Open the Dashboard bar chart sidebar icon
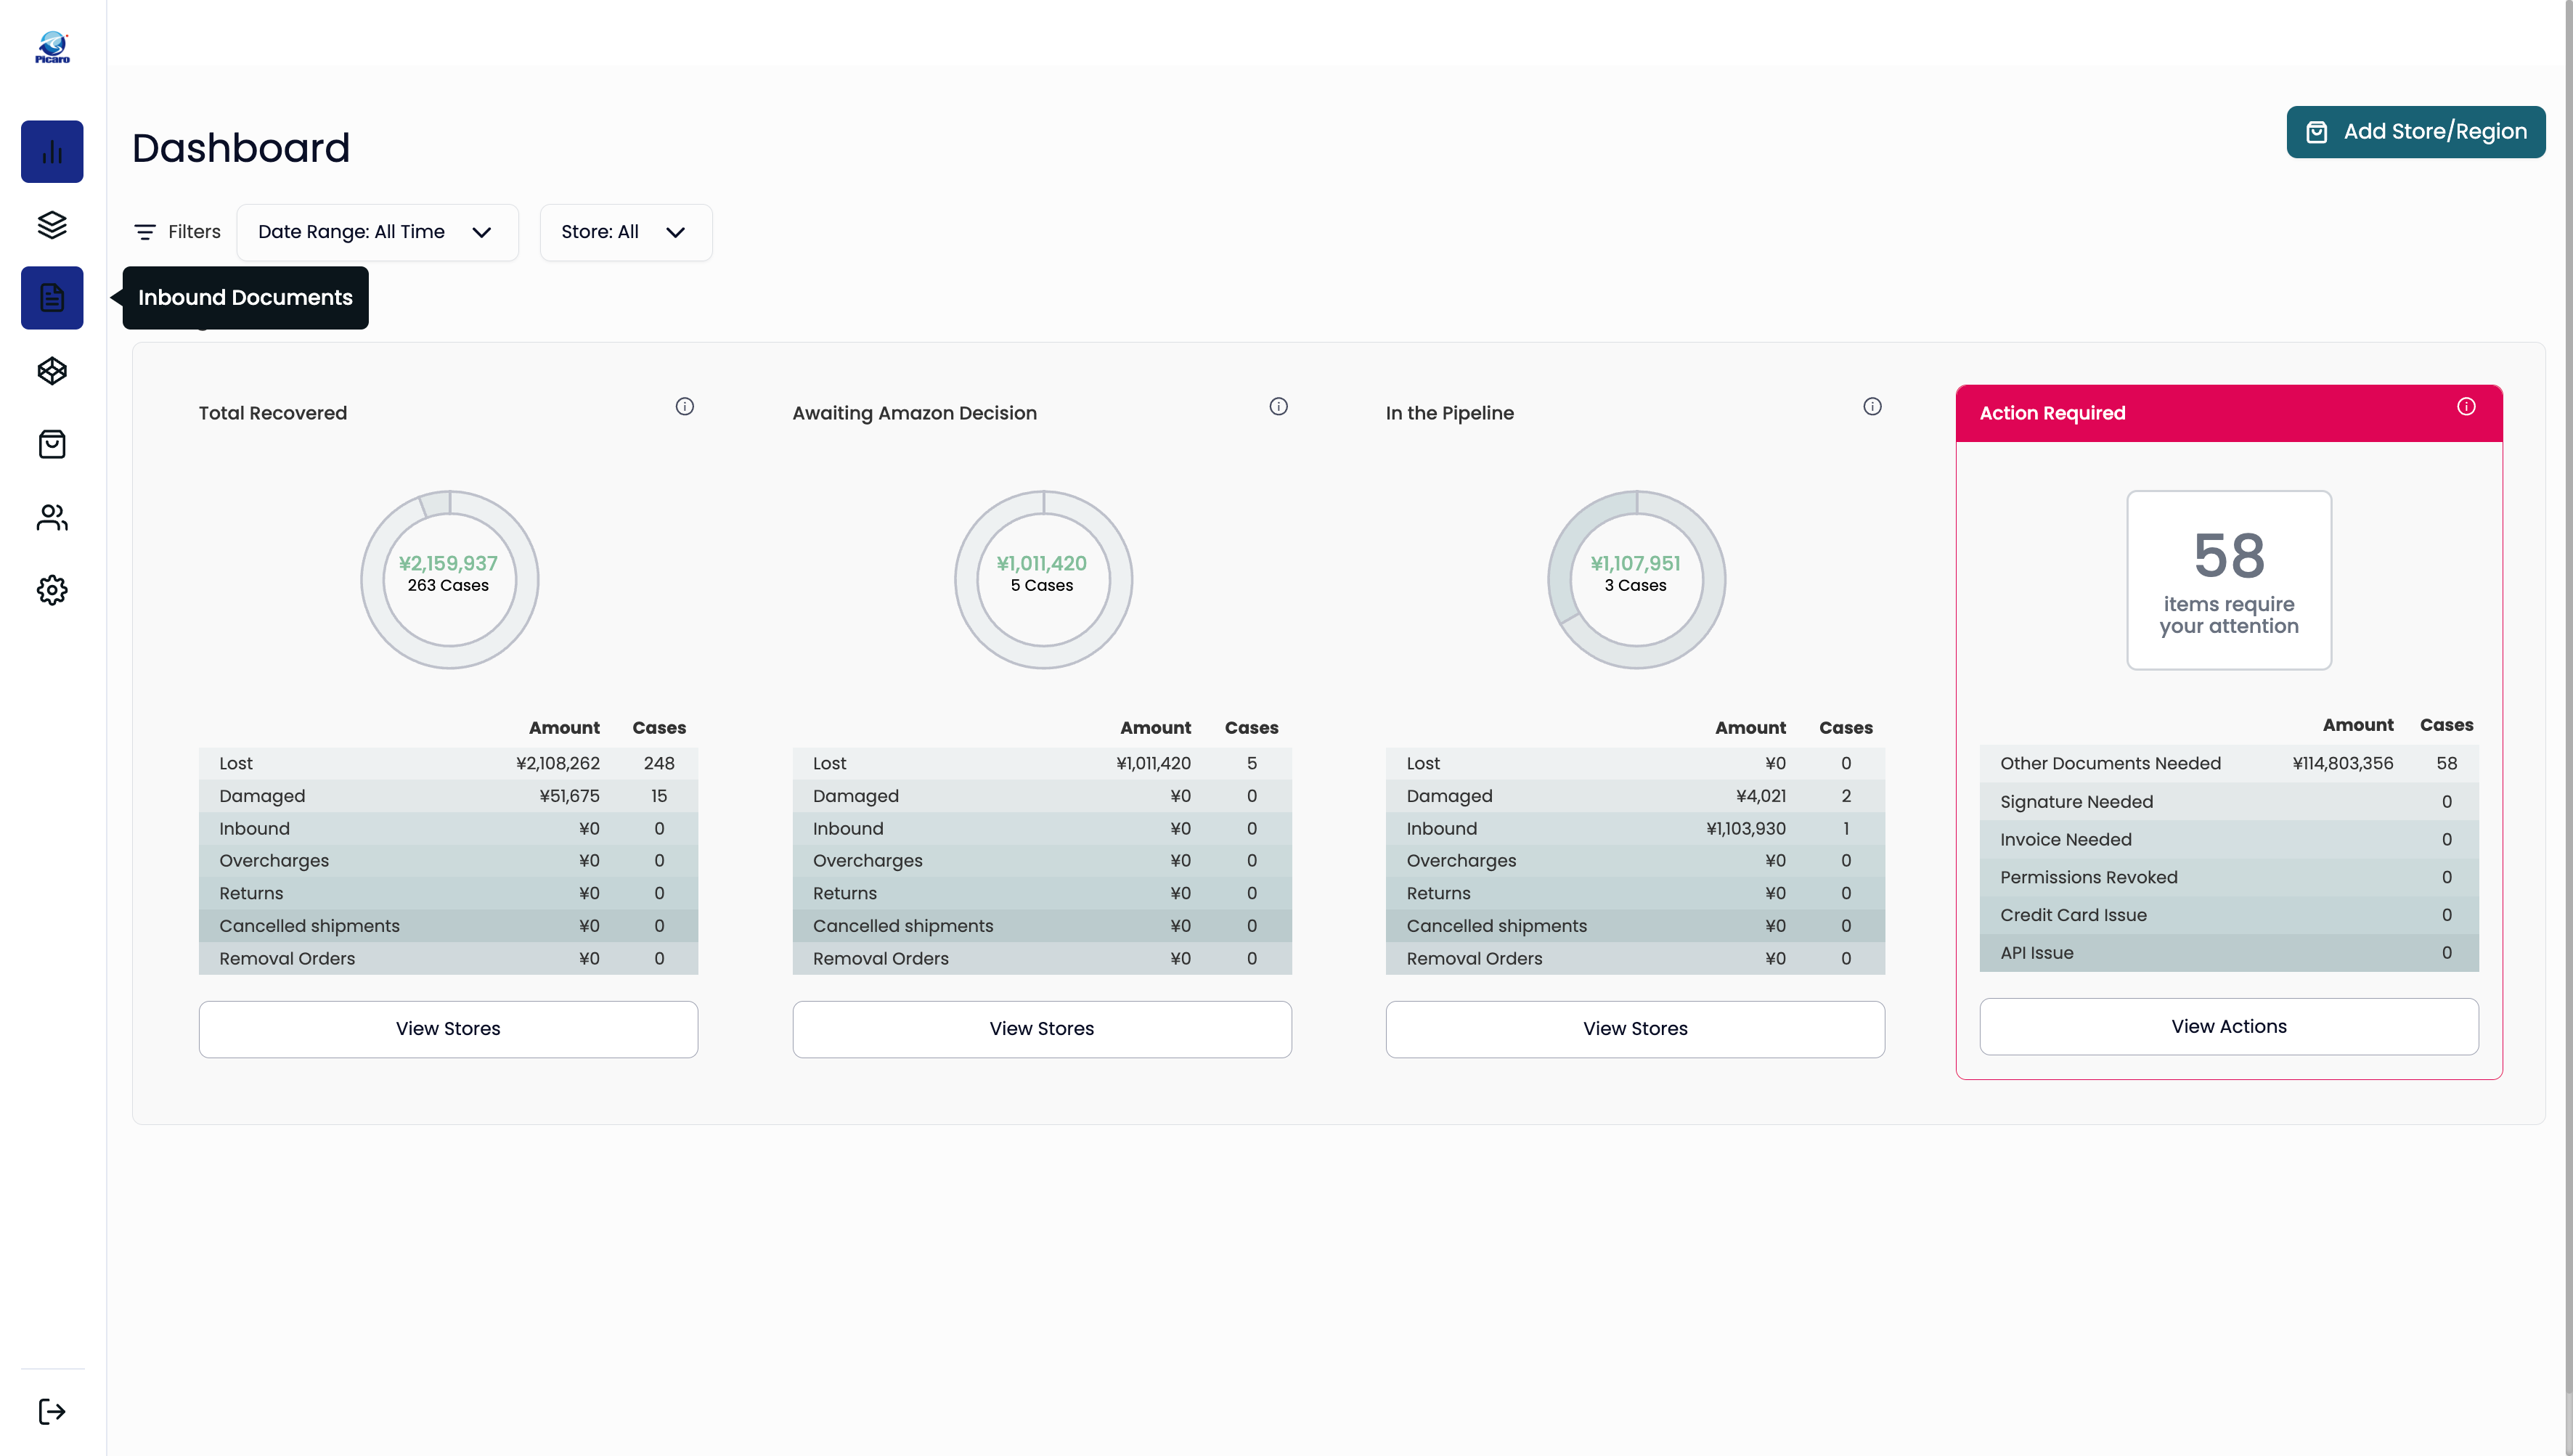This screenshot has height=1456, width=2573. (52, 152)
